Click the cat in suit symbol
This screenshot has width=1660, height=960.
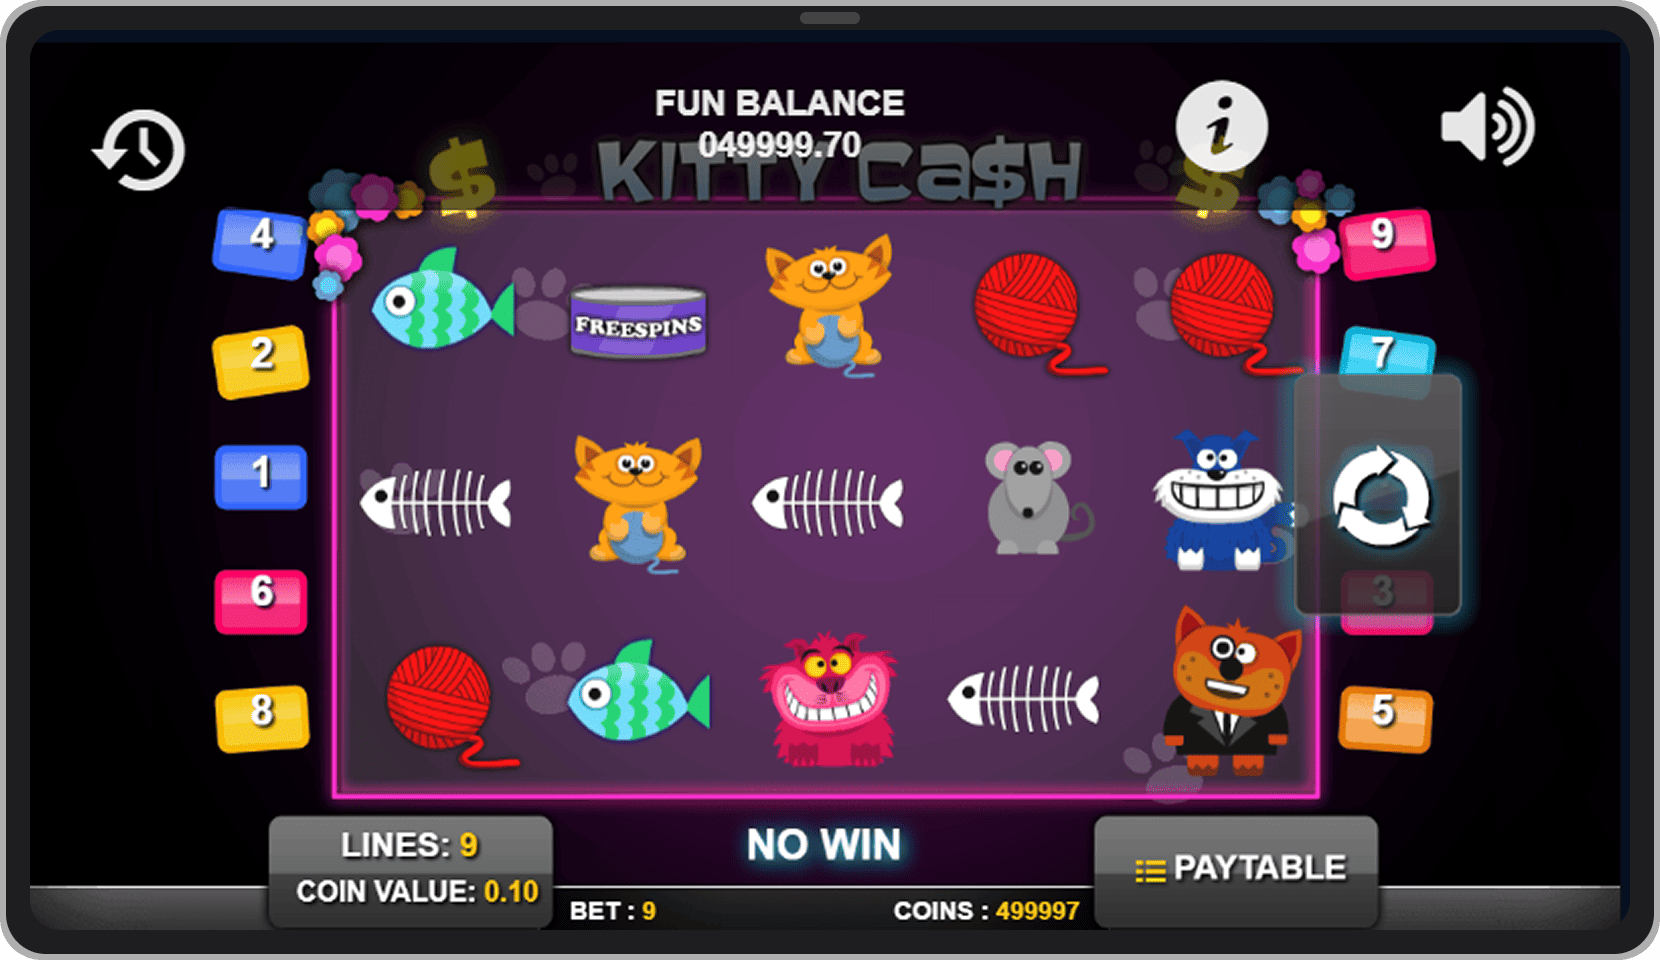coord(1230,690)
